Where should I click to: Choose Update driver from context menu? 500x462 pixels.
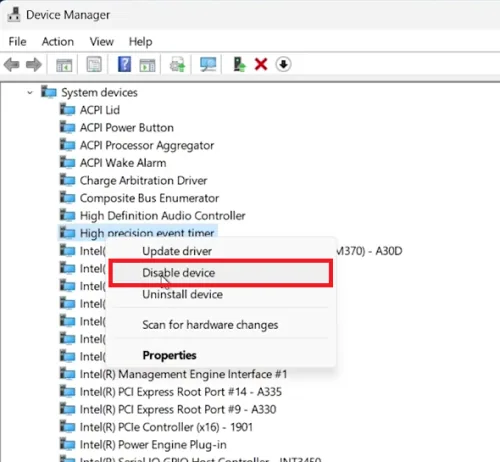click(220, 251)
